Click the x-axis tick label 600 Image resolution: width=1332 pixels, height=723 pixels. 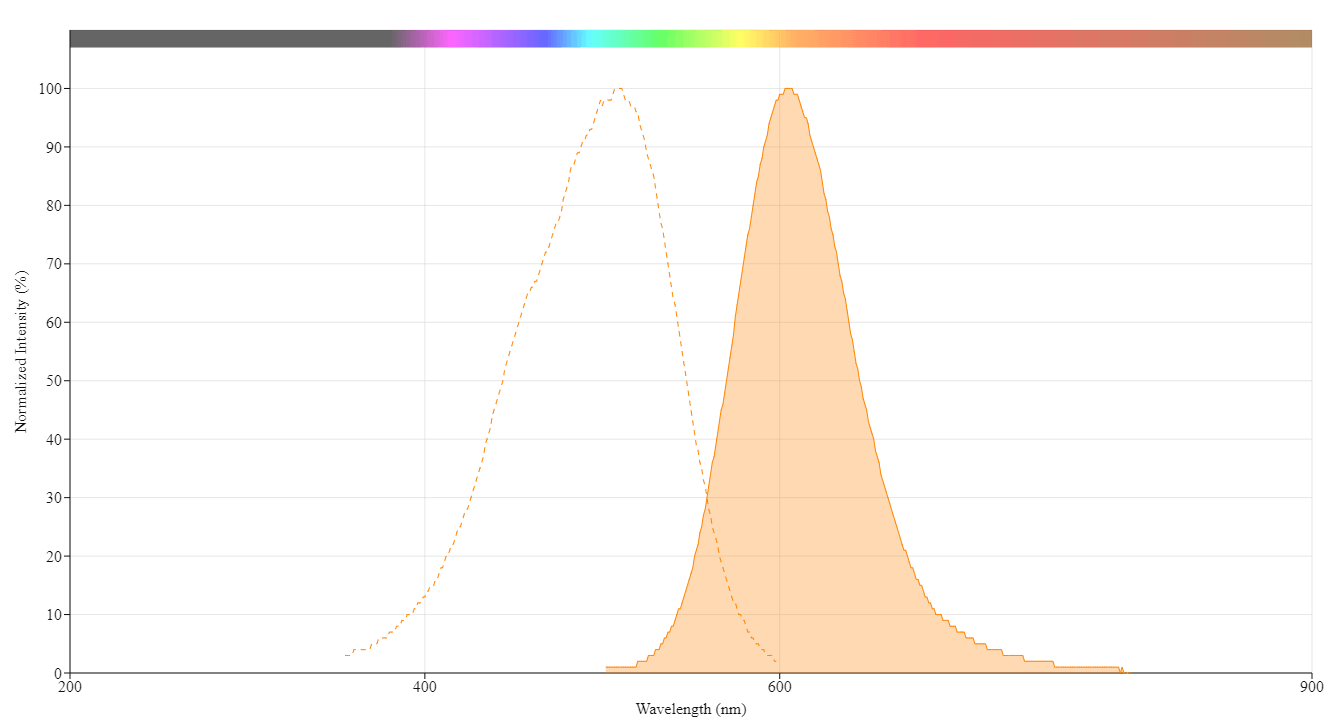pyautogui.click(x=779, y=687)
